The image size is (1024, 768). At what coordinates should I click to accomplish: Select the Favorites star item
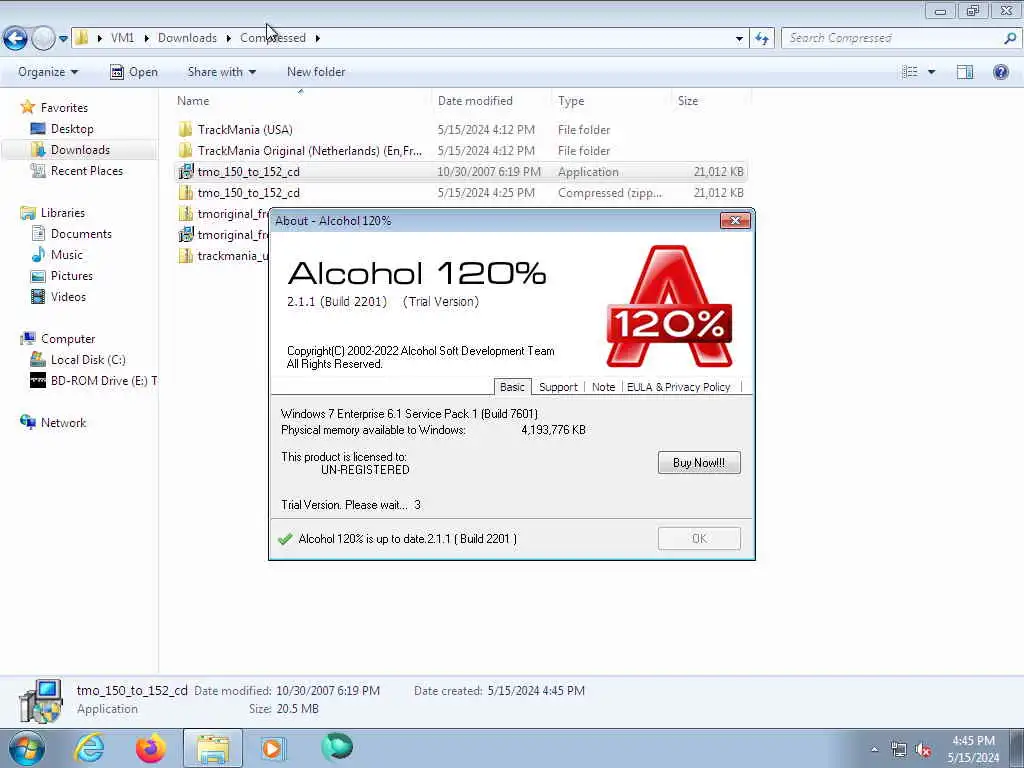[54, 107]
